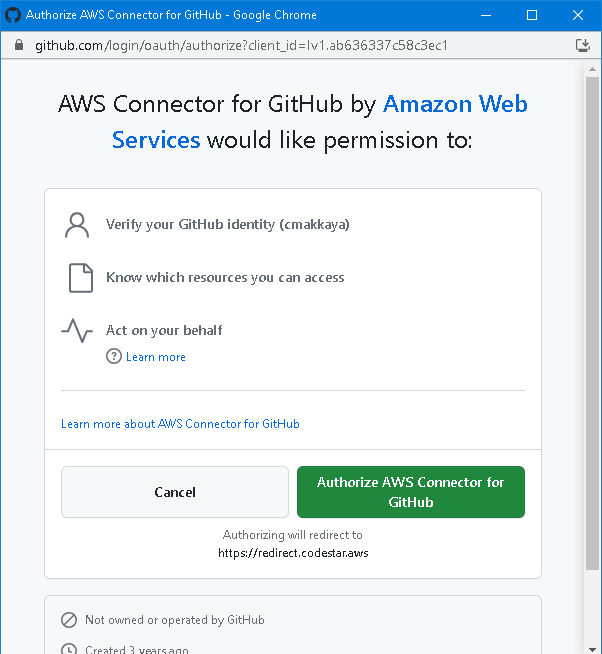Click the install app icon in address bar
Image resolution: width=602 pixels, height=654 pixels.
pos(582,45)
